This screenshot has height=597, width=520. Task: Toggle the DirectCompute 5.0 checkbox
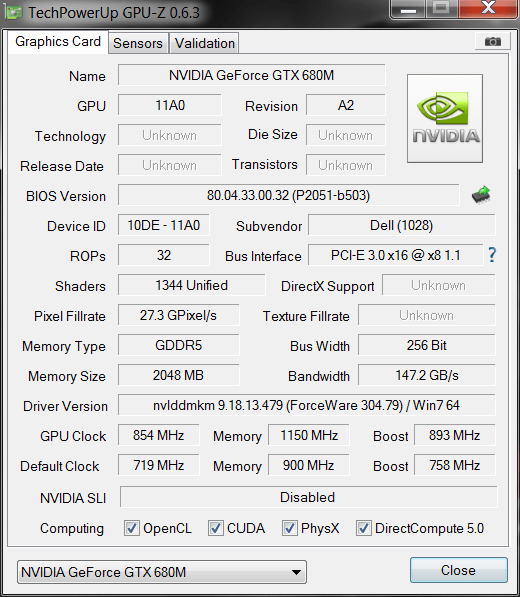click(363, 528)
